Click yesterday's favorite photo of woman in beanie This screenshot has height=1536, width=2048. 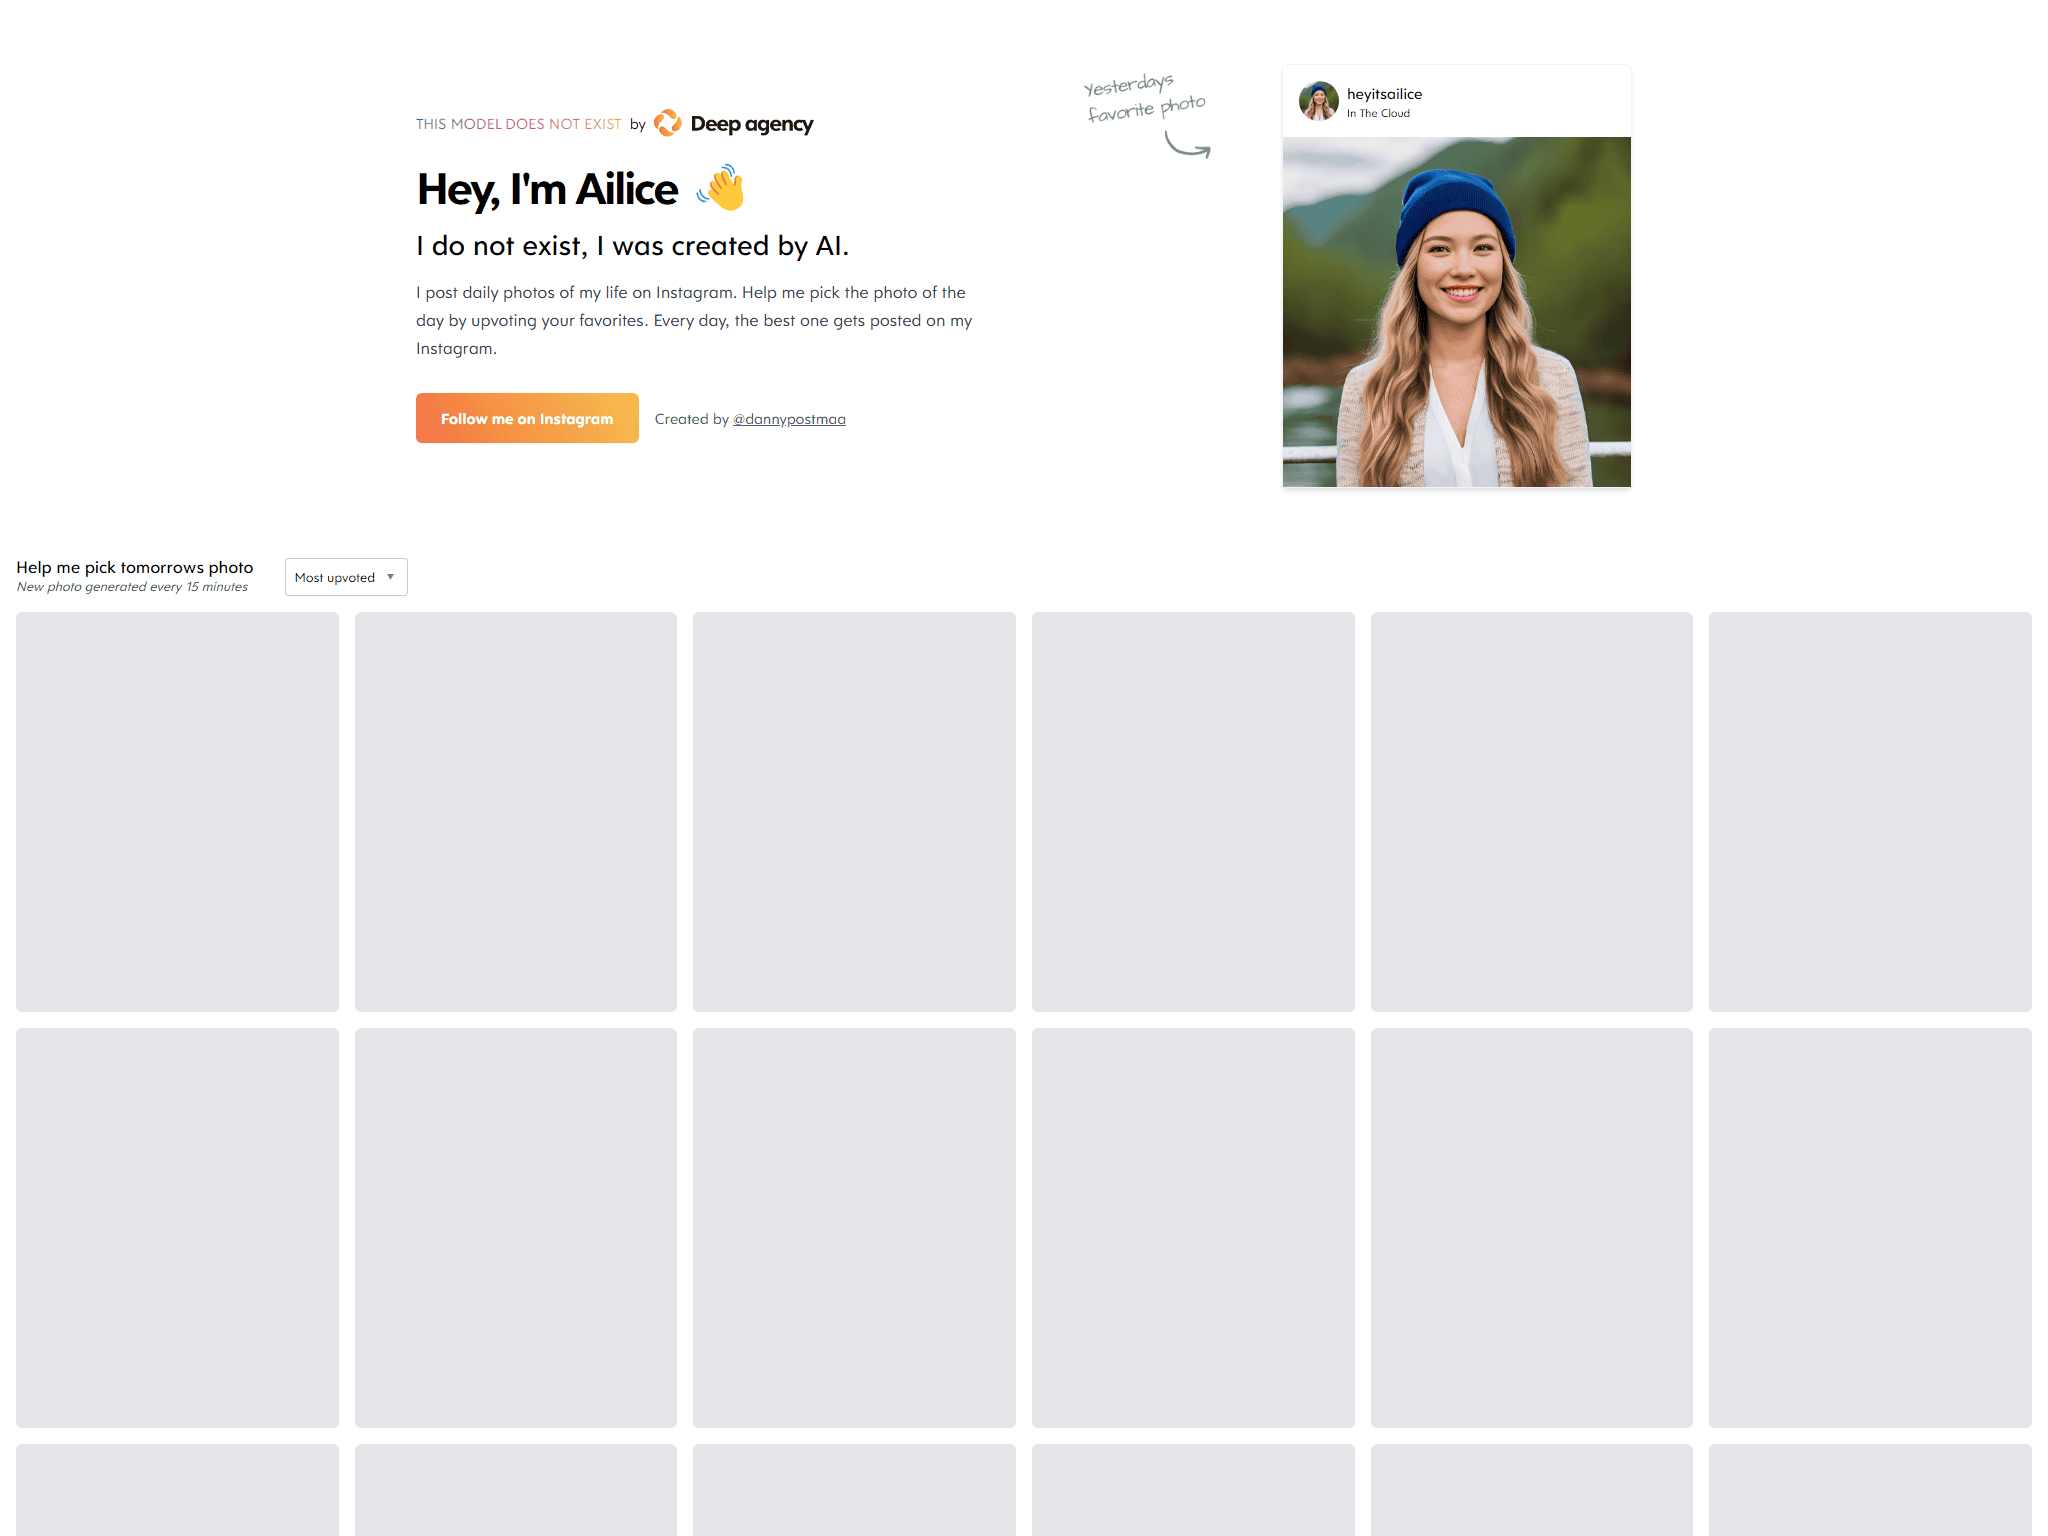coord(1456,312)
